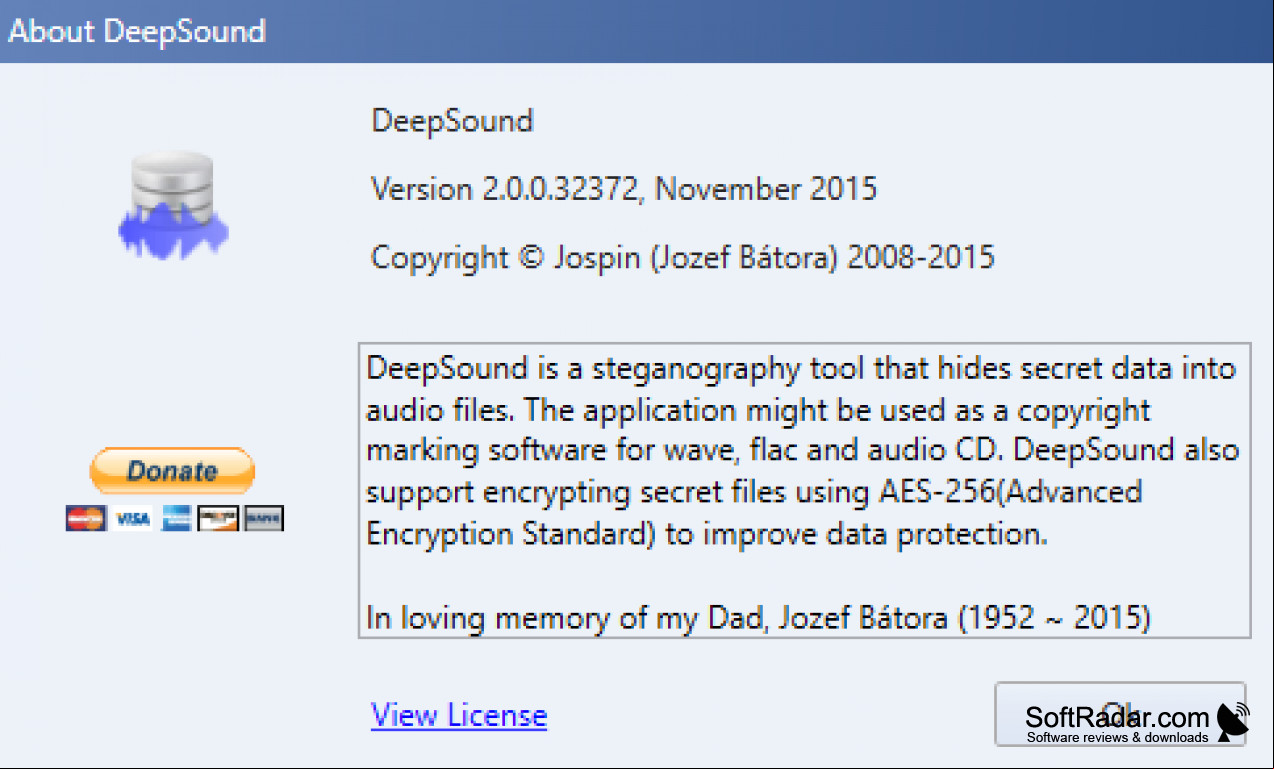Click the DeepSound product name label
This screenshot has width=1274, height=769.
click(x=452, y=121)
